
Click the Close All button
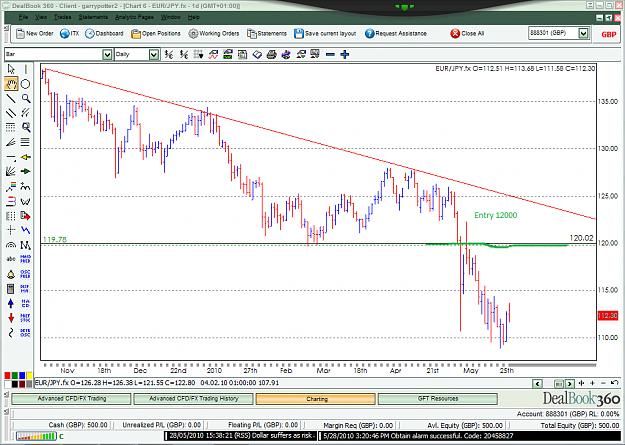pos(467,33)
